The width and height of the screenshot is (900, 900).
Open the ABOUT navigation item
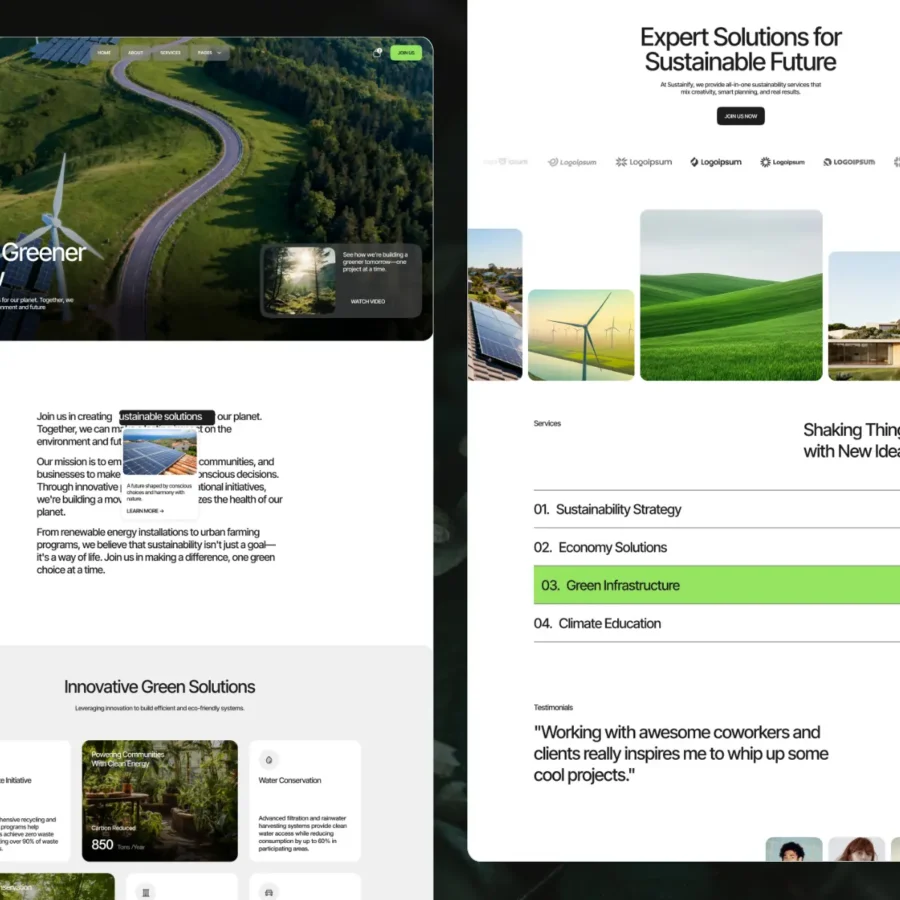point(135,53)
